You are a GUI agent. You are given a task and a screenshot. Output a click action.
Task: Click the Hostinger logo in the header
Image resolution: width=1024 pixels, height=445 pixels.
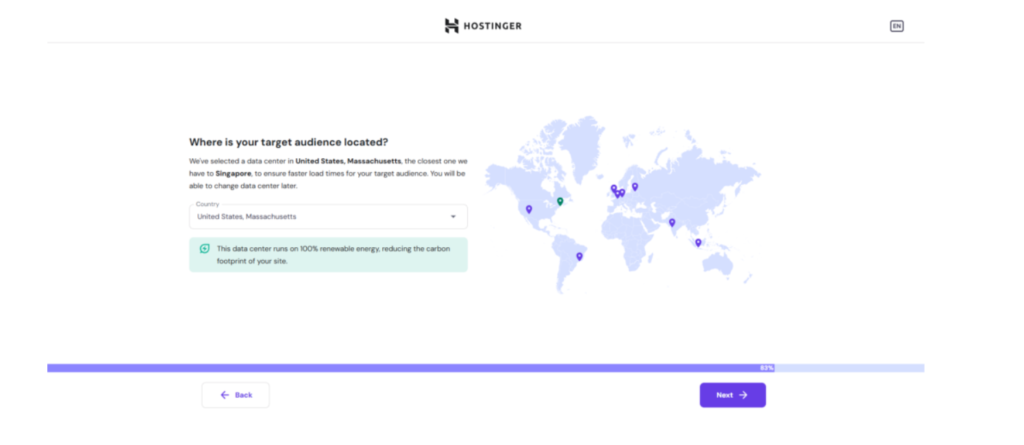point(482,25)
